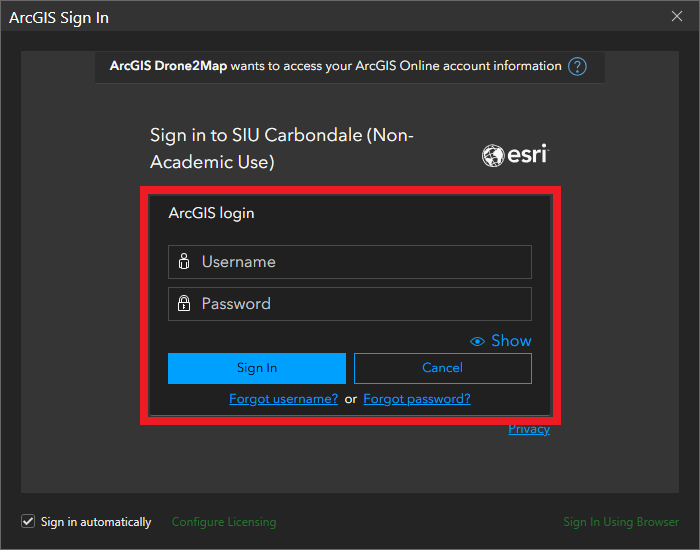The width and height of the screenshot is (700, 550).
Task: Close the ArcGIS Sign In dialog
Action: [676, 17]
